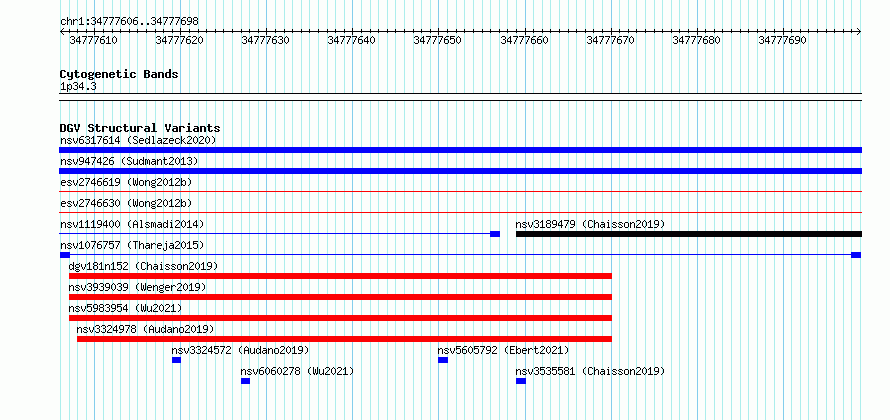Click the small blue nsv5605792 marker
Screen dimensions: 890x420
pos(443,360)
